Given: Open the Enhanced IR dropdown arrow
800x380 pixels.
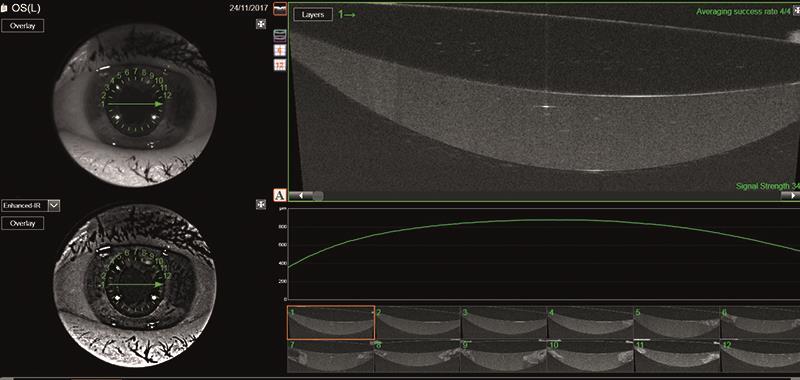Looking at the screenshot, I should [54, 206].
